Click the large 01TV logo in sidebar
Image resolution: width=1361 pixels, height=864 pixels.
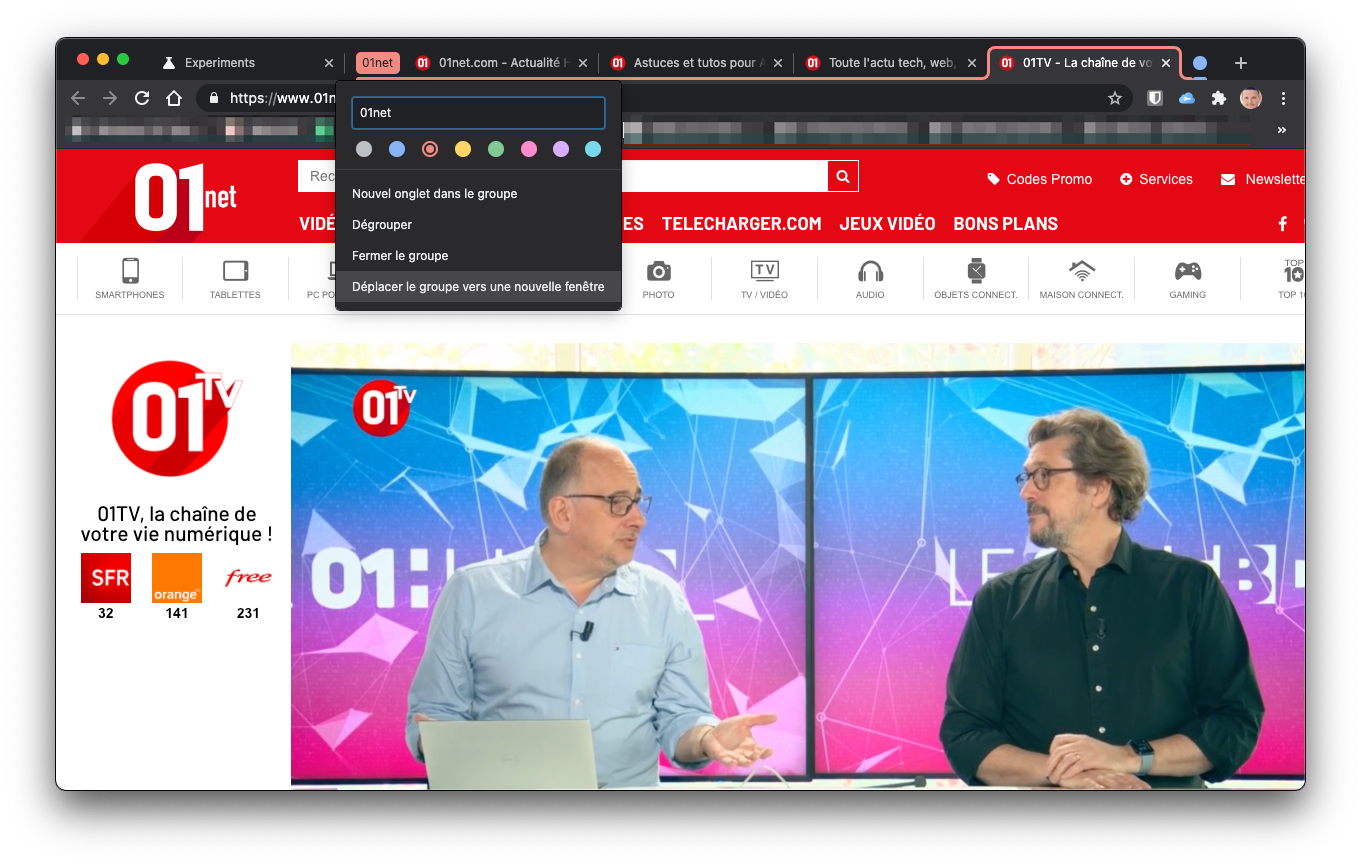click(x=176, y=419)
